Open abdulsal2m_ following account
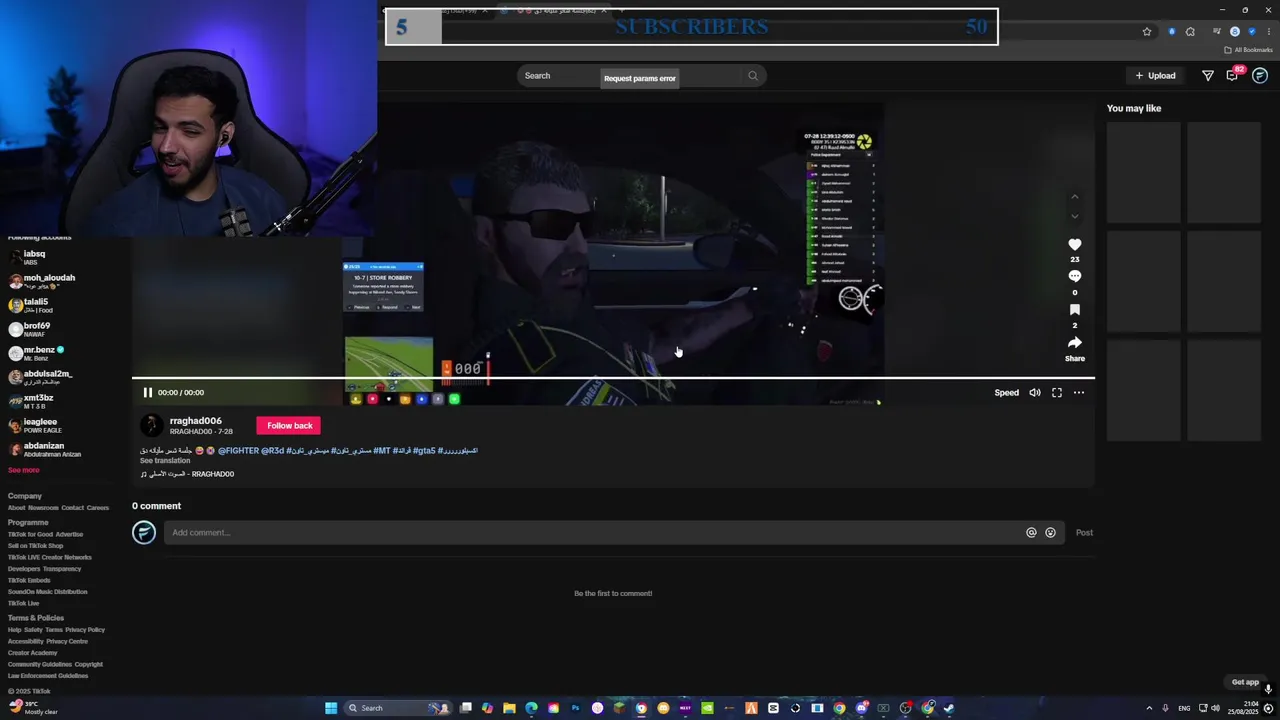Viewport: 1280px width, 720px height. coord(42,377)
